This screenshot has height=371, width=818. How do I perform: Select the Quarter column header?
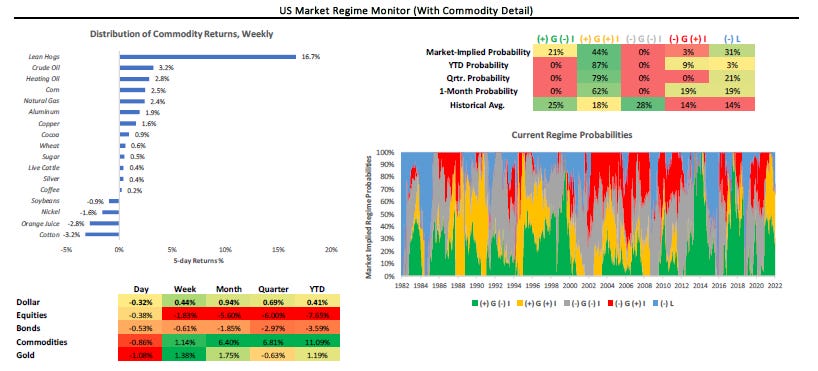coord(272,289)
